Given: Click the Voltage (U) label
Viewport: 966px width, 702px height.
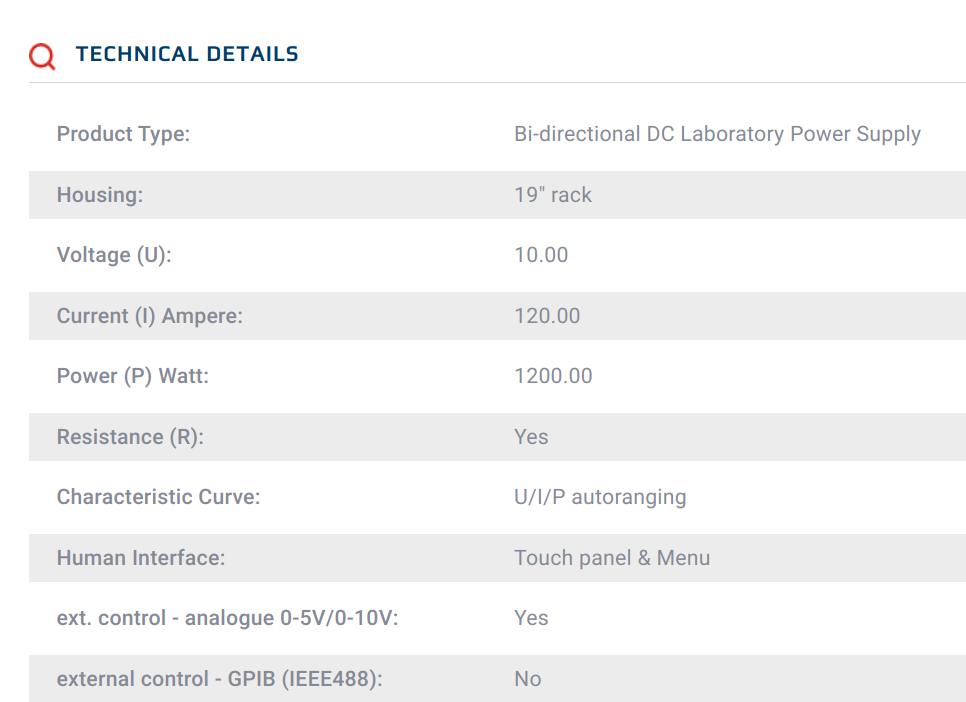Looking at the screenshot, I should tap(114, 255).
